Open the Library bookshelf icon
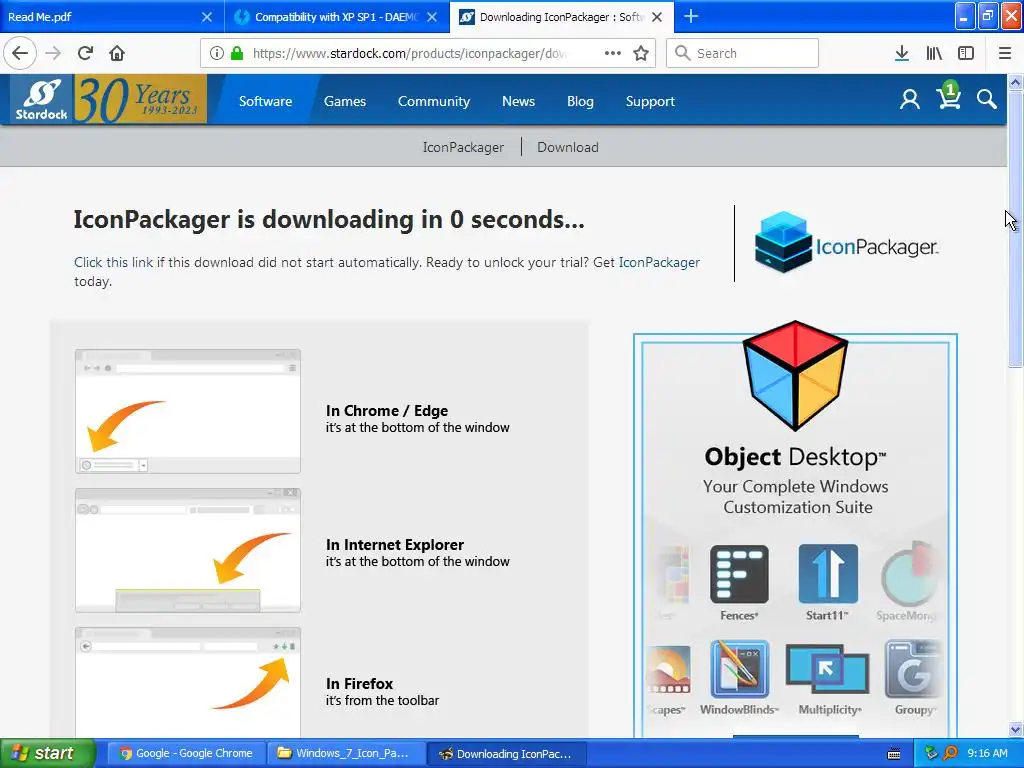This screenshot has height=768, width=1024. (x=934, y=53)
